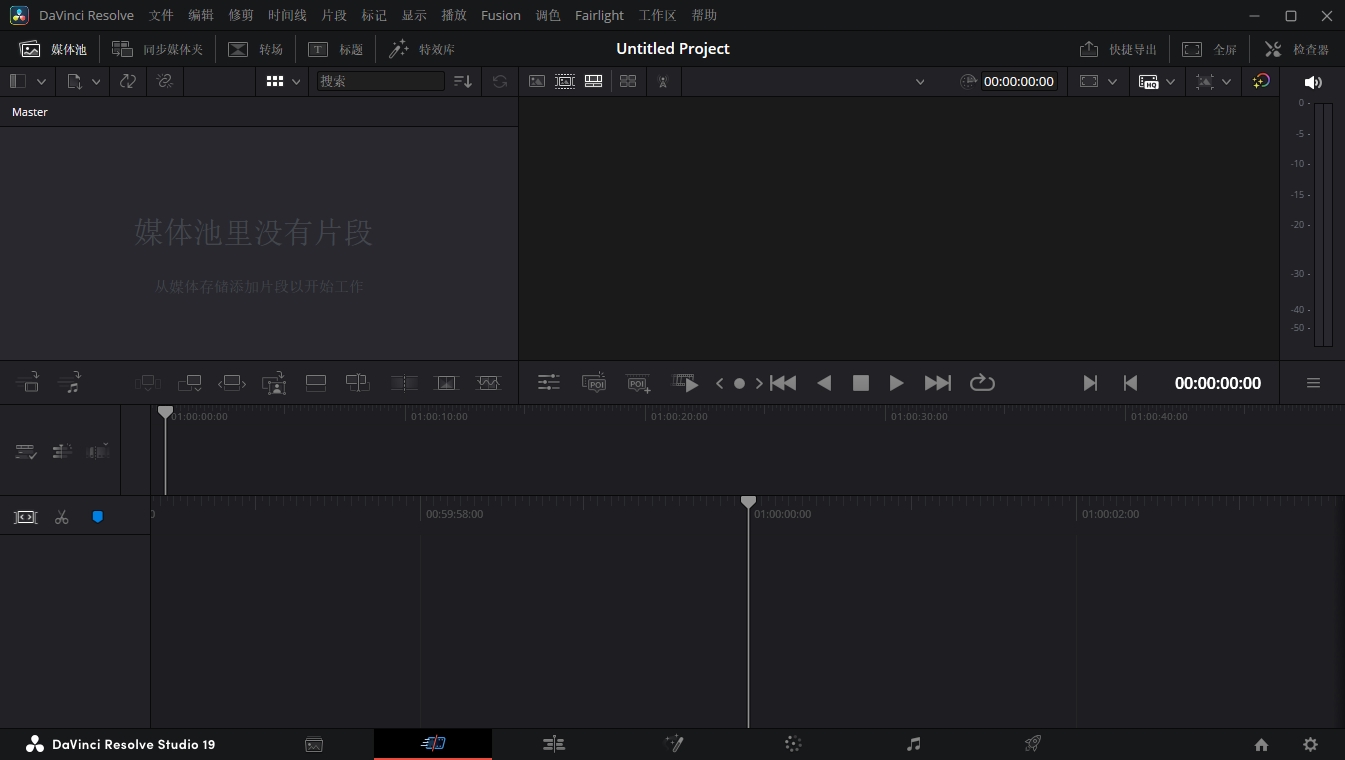
Task: Go to the Deliver page rocket icon
Action: click(1033, 744)
